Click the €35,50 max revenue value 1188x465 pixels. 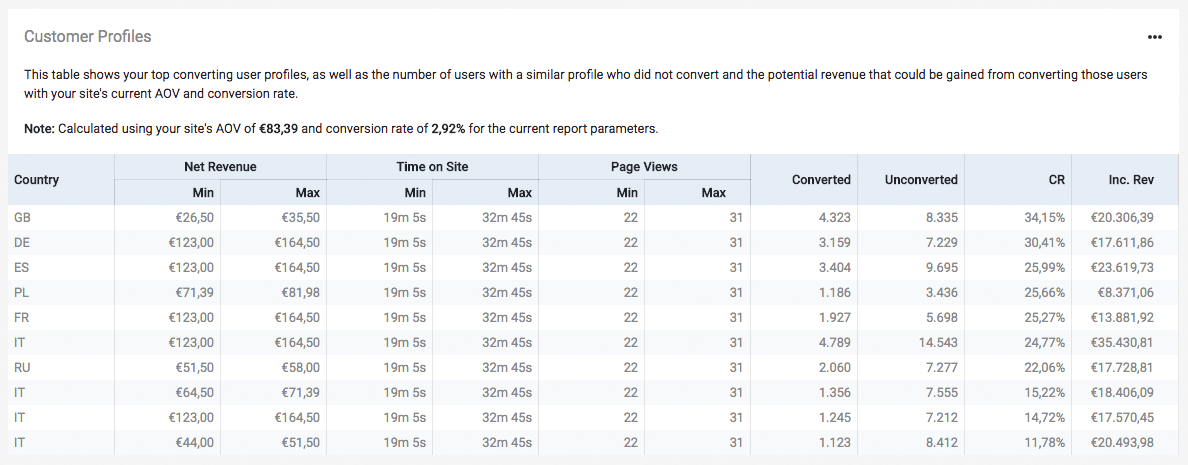tap(302, 217)
